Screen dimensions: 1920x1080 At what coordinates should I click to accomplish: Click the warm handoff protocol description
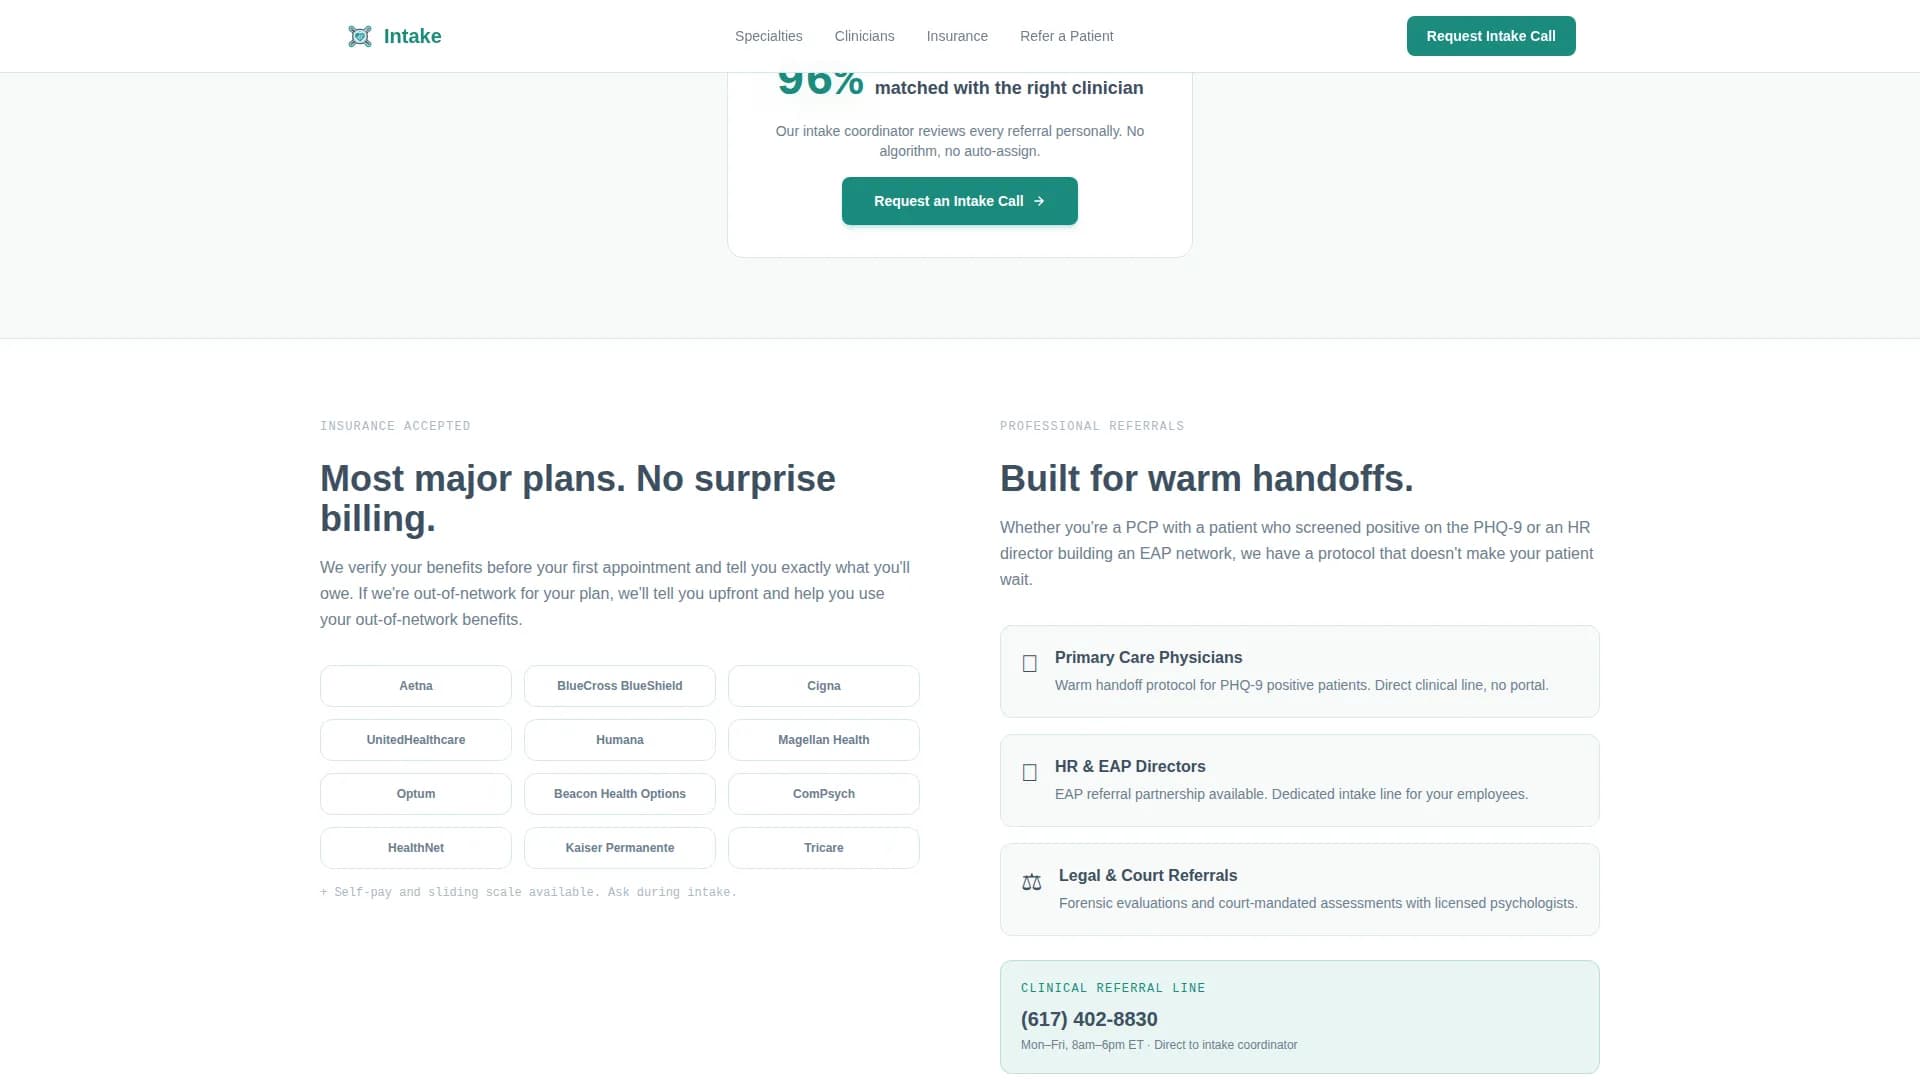point(1301,685)
